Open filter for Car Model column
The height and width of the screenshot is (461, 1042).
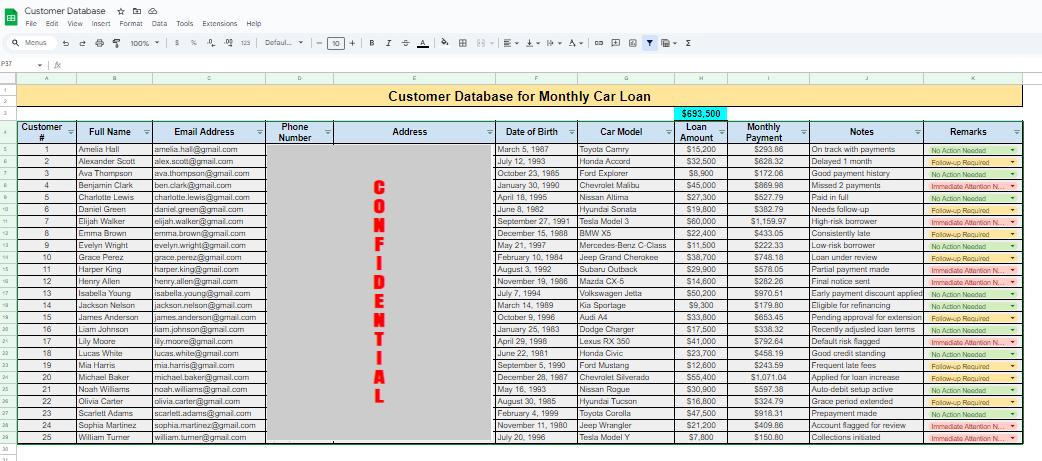669,132
